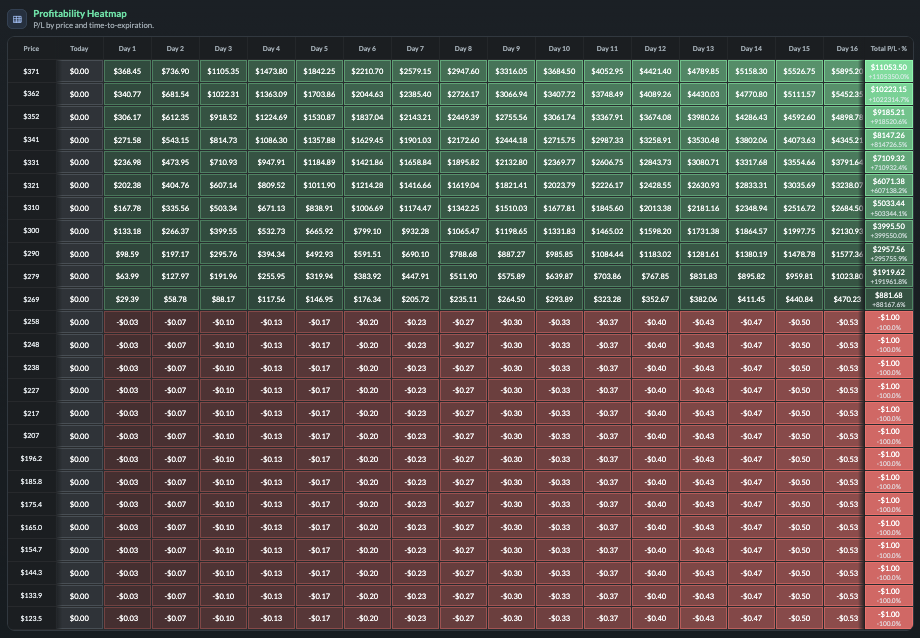920x638 pixels.
Task: Click the -$1.00 total cell in the $258 row
Action: (889, 322)
